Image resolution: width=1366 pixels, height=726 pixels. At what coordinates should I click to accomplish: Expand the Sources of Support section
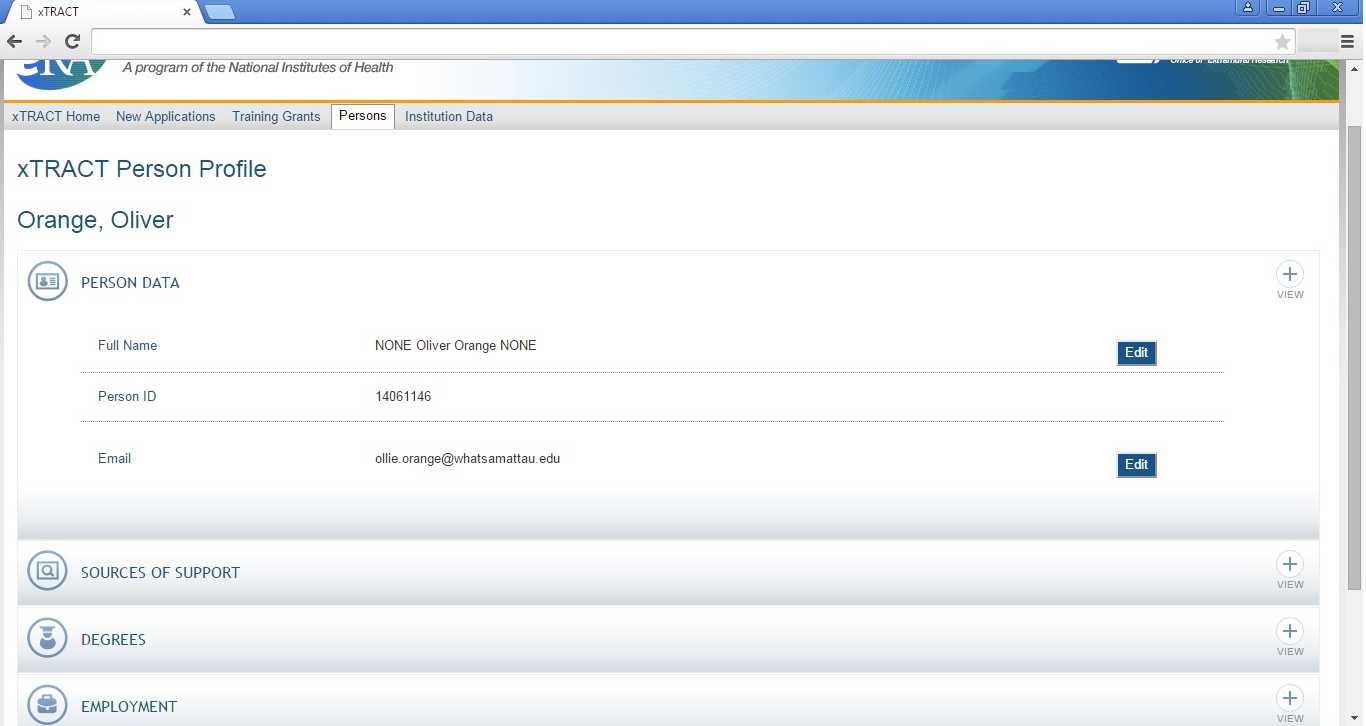click(1290, 564)
